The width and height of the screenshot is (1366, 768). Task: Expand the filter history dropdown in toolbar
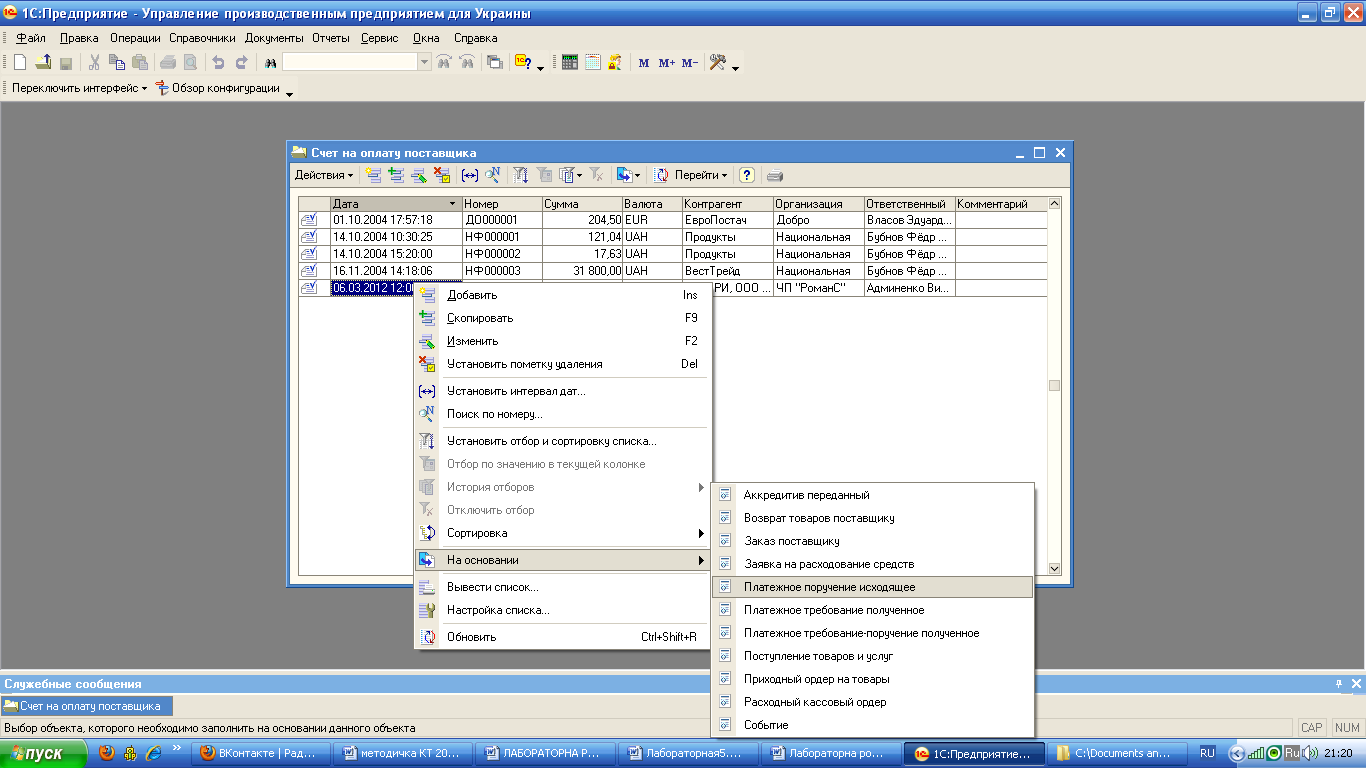579,175
